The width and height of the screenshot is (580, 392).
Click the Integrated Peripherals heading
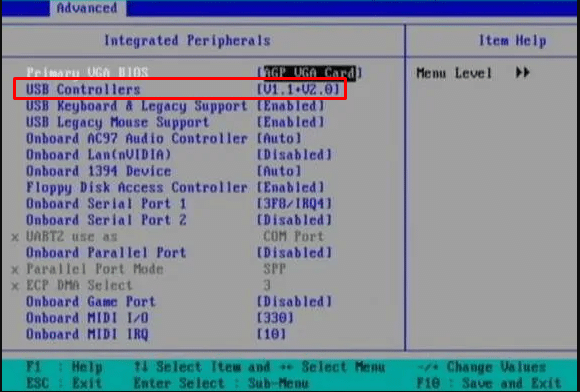187,40
